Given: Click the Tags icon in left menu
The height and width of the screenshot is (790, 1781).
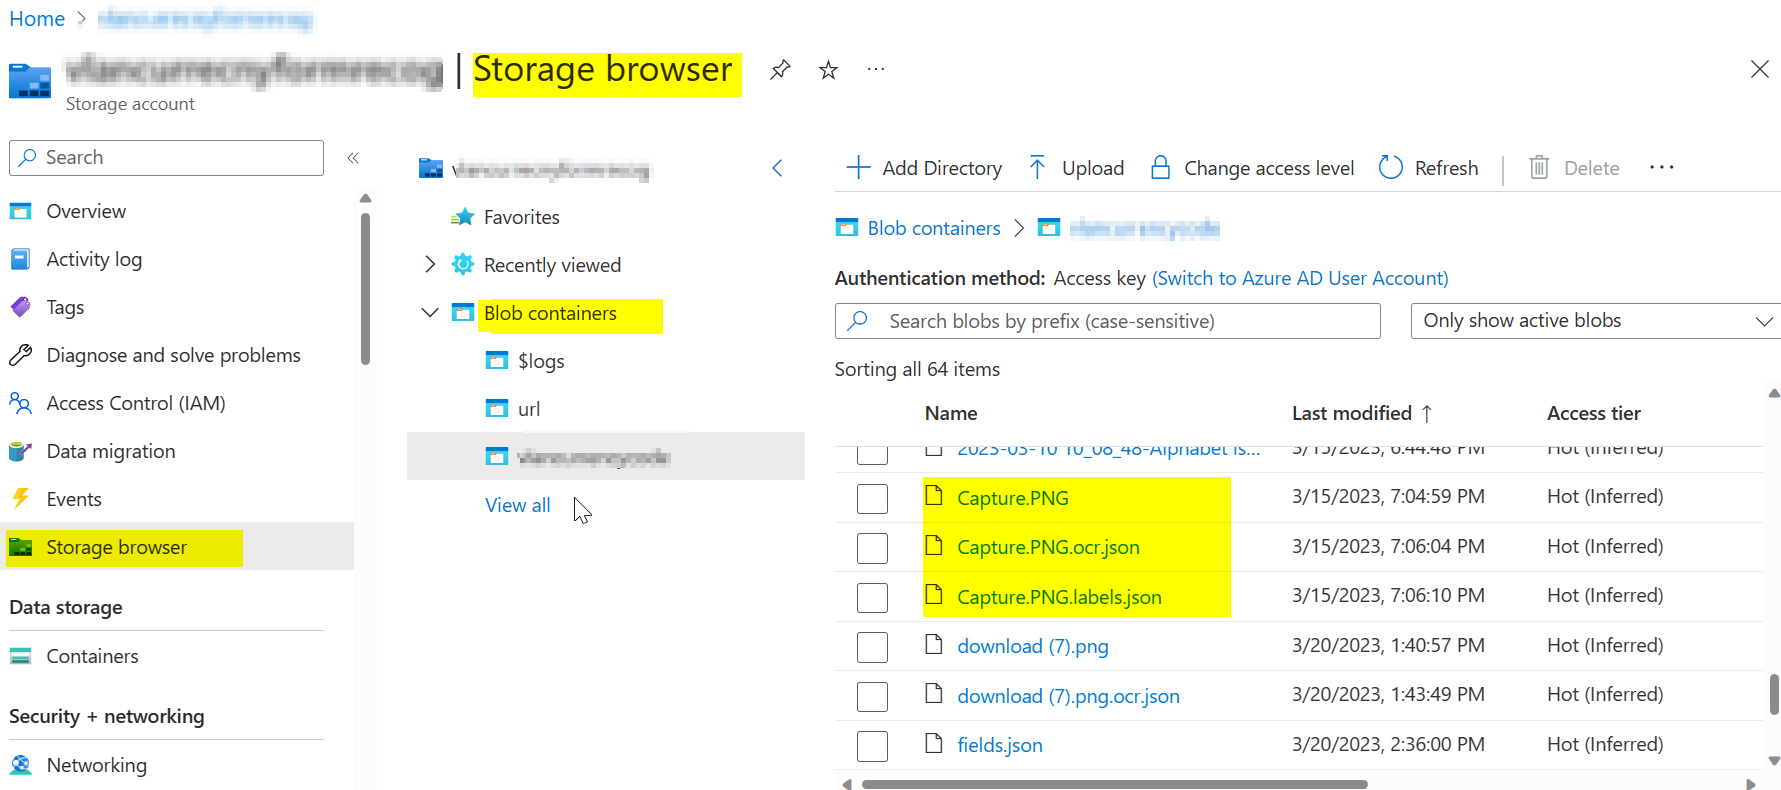Looking at the screenshot, I should (20, 307).
